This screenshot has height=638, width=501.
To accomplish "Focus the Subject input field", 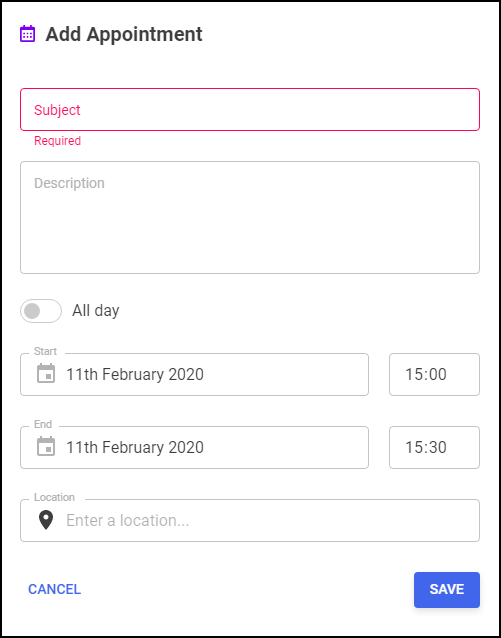I will (250, 110).
